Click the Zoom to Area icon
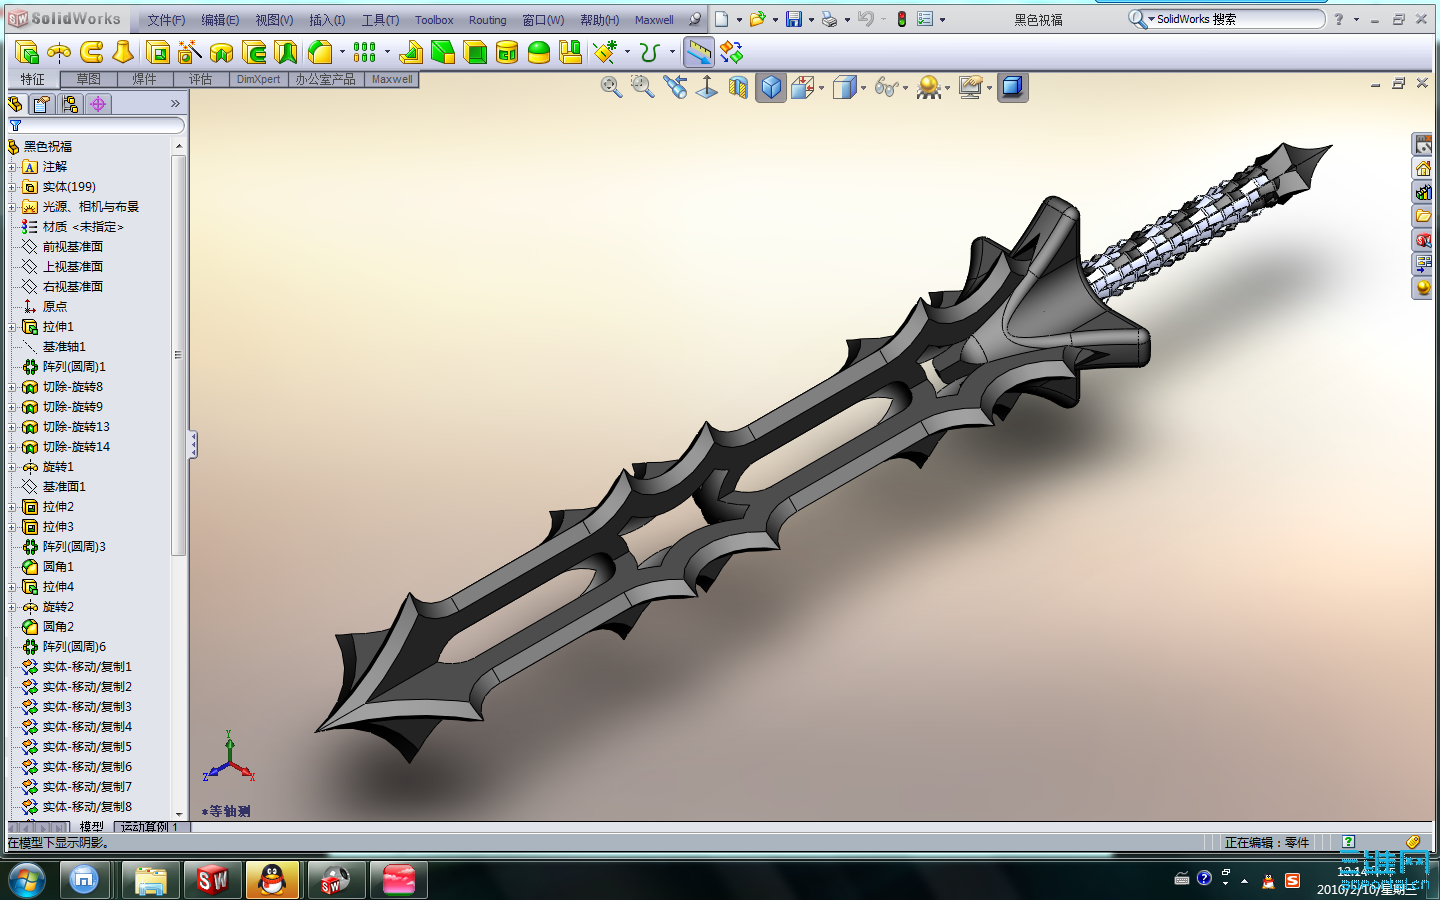Viewport: 1440px width, 900px height. [x=642, y=87]
